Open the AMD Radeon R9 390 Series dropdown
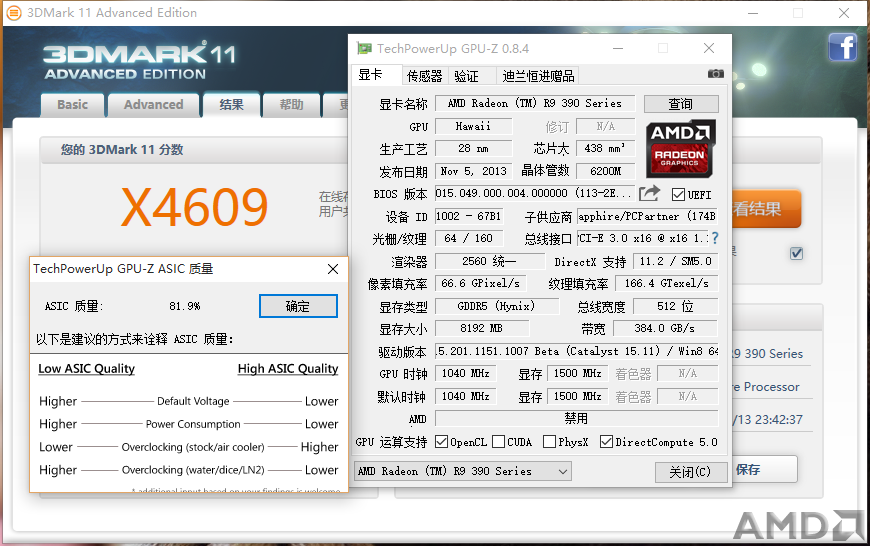 [x=463, y=471]
